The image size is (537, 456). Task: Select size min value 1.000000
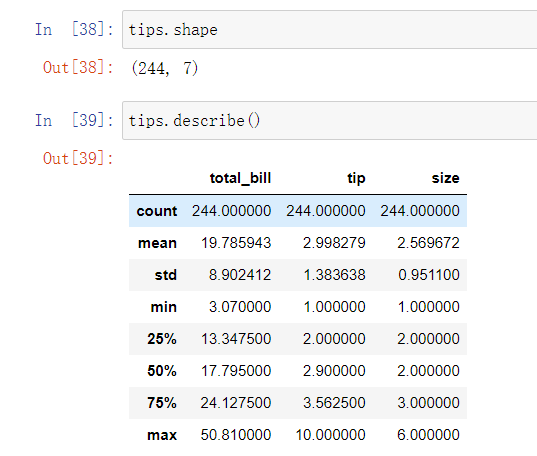point(429,307)
